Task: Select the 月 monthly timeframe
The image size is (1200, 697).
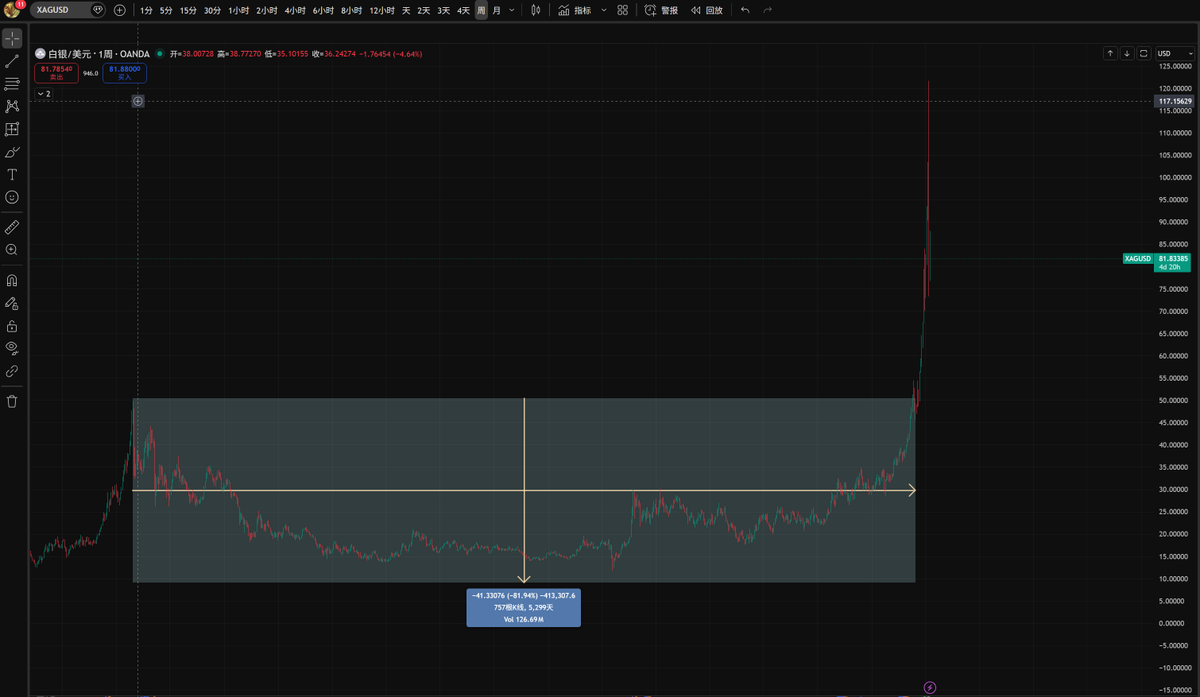Action: [497, 10]
